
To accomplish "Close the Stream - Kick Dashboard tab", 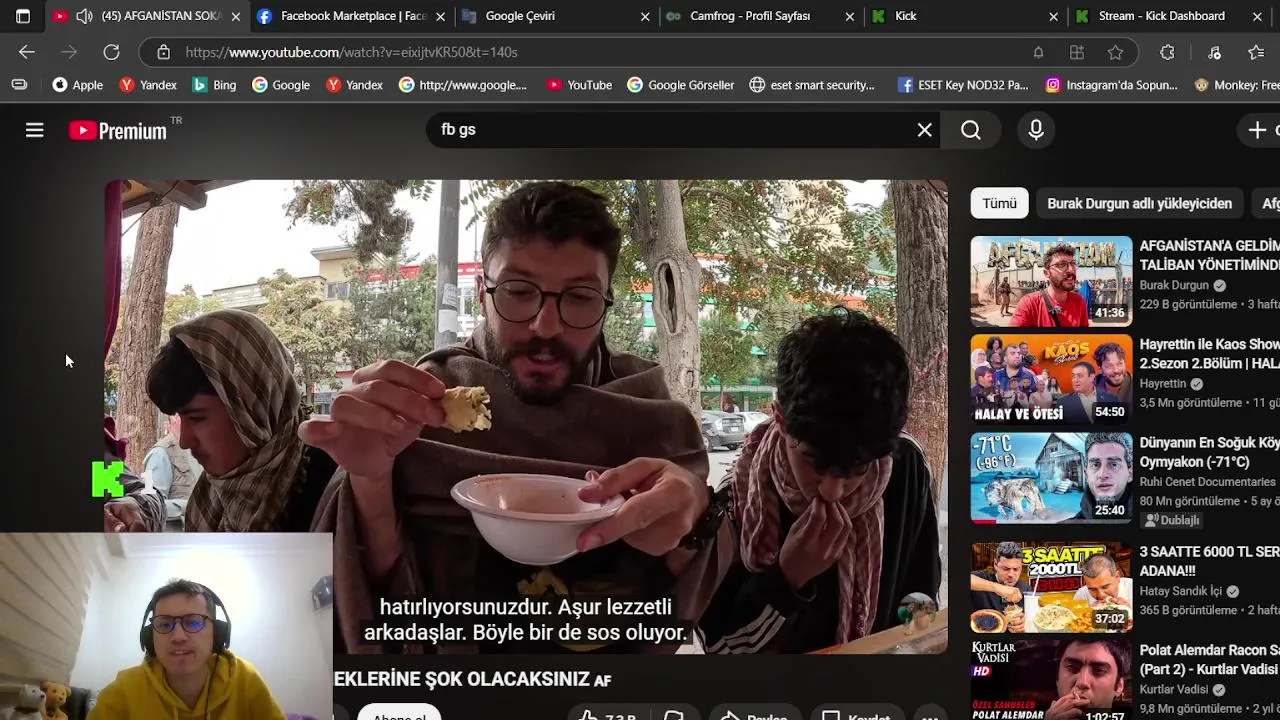I will (1257, 17).
